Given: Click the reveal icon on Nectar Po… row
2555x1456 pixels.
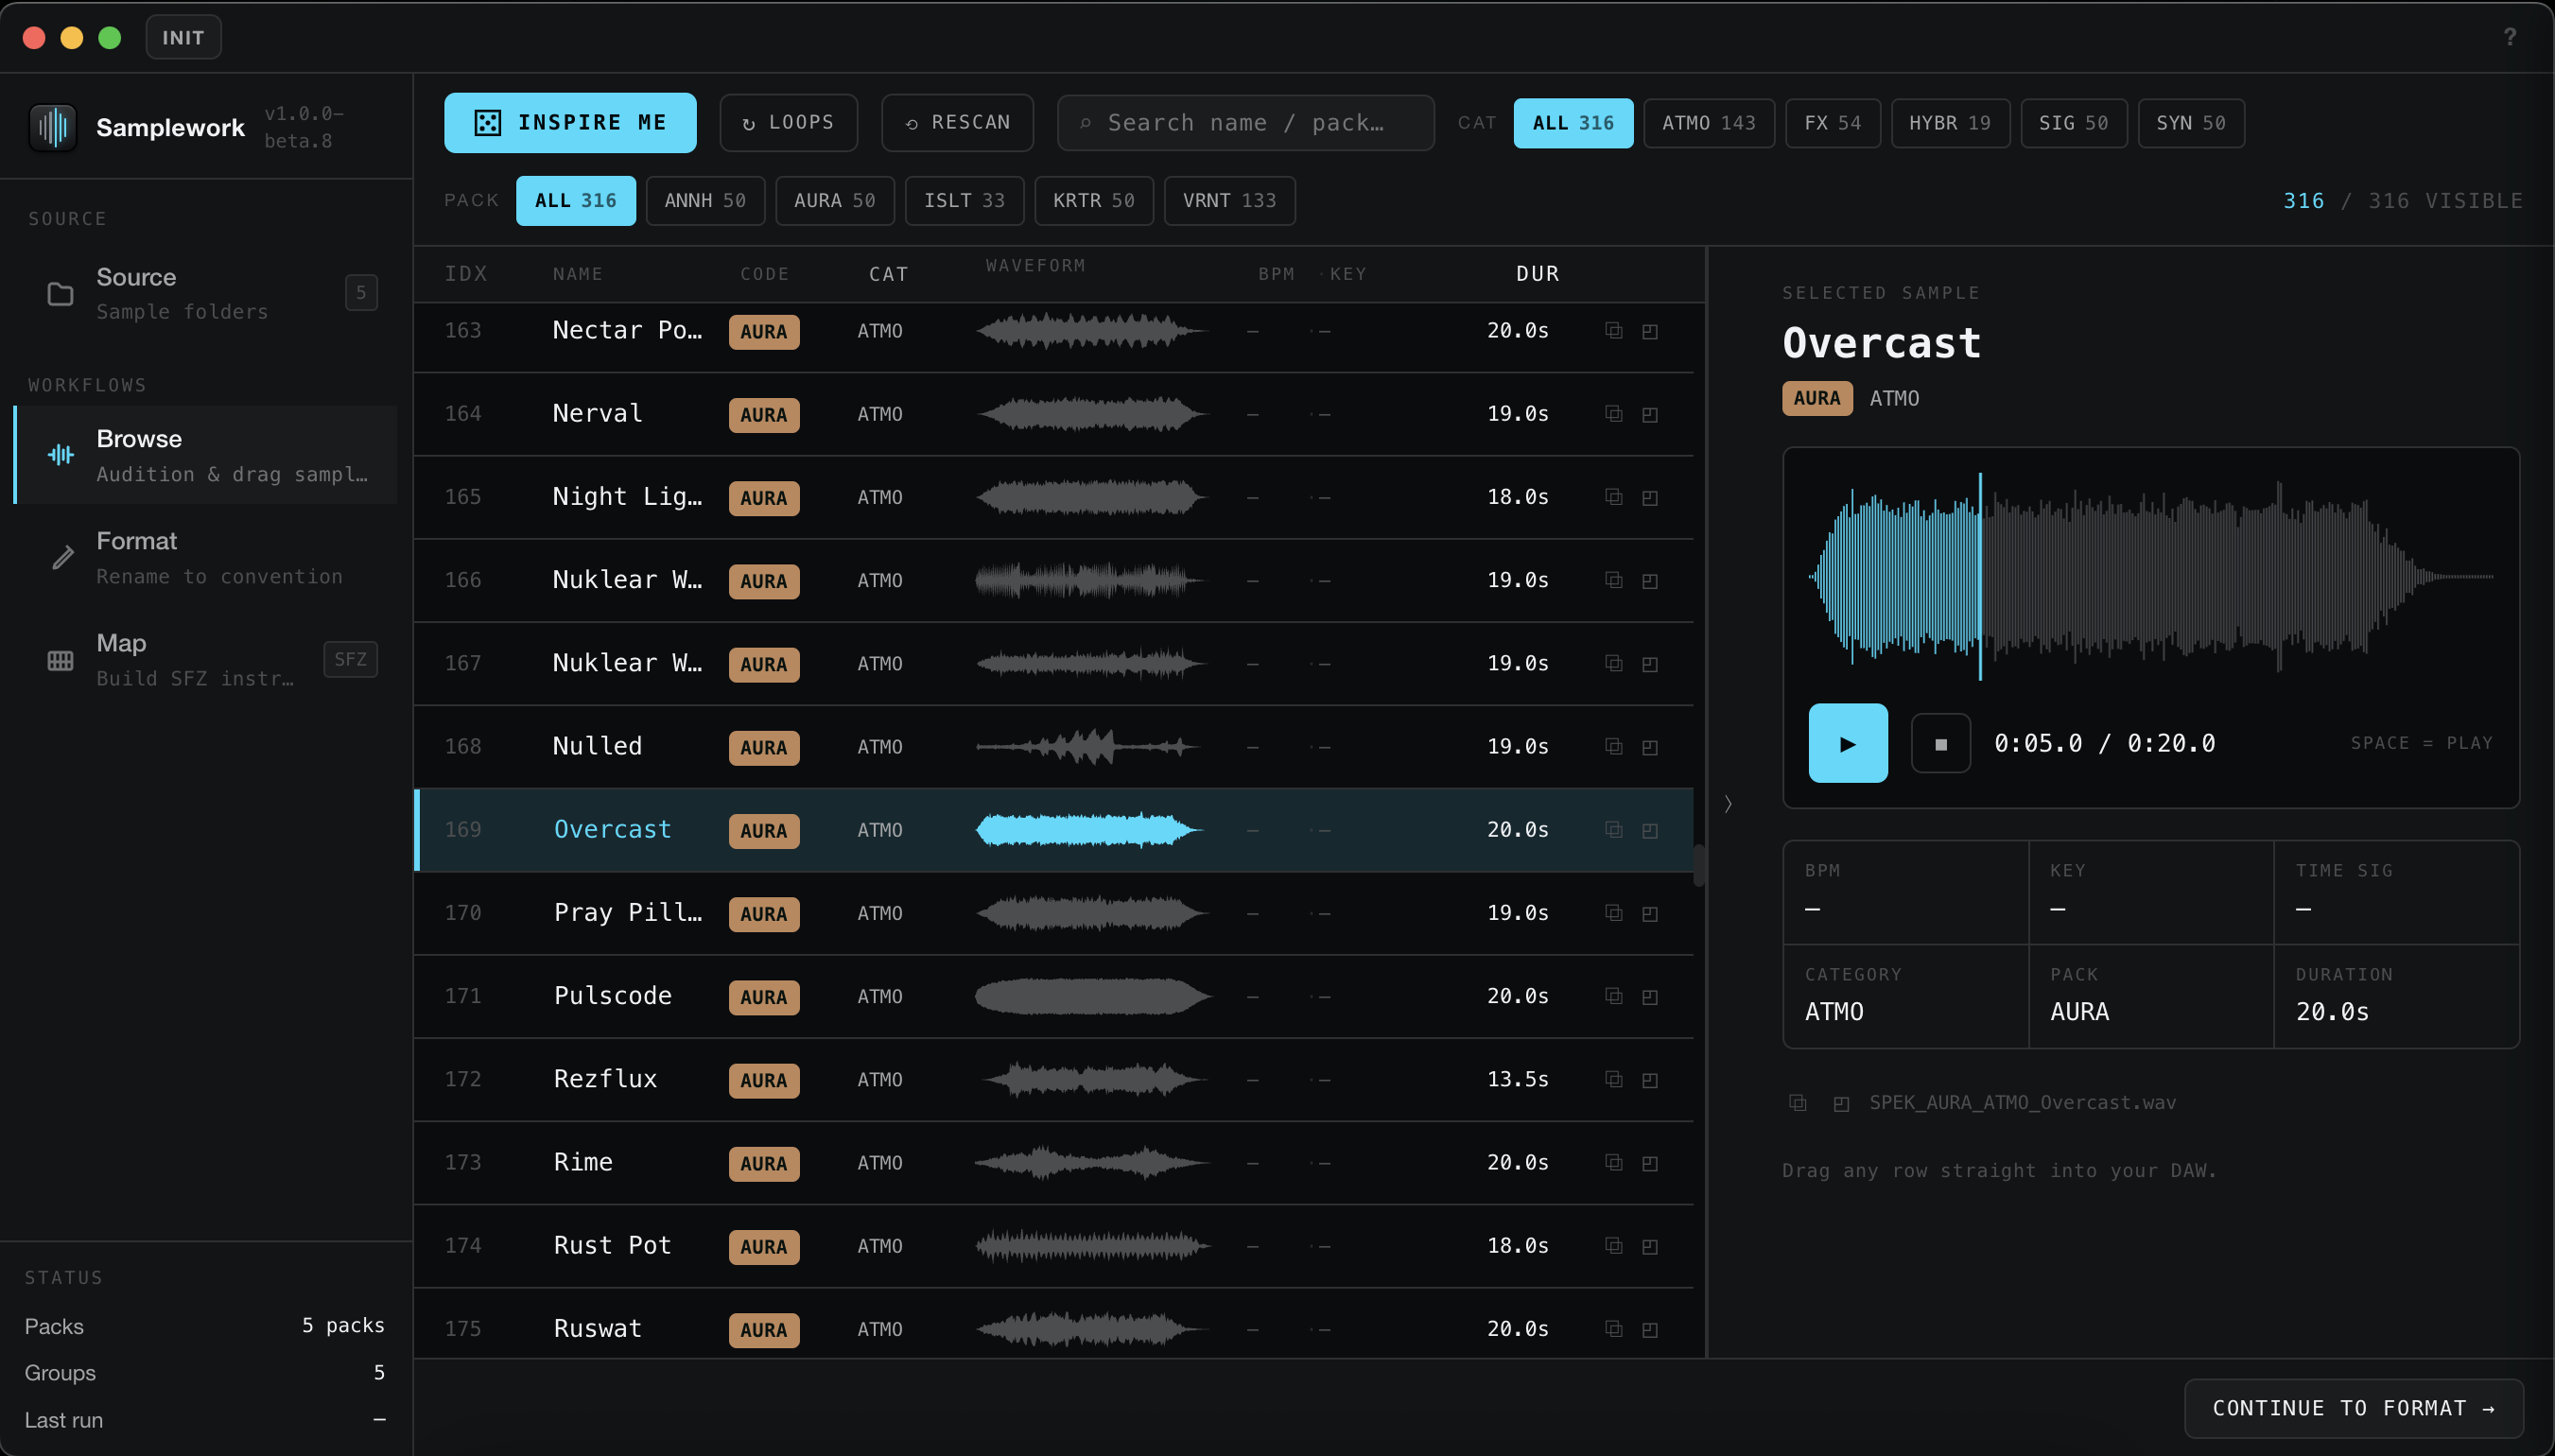Looking at the screenshot, I should (1650, 331).
